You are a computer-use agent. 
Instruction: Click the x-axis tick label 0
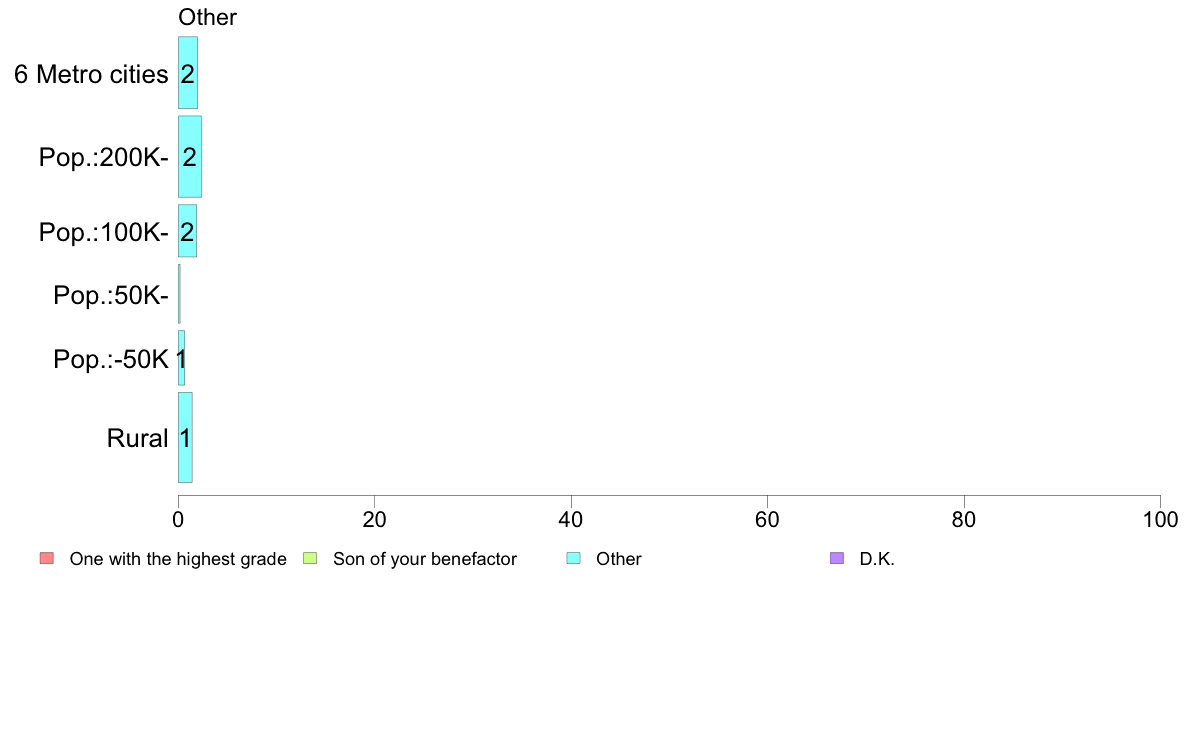click(x=178, y=520)
